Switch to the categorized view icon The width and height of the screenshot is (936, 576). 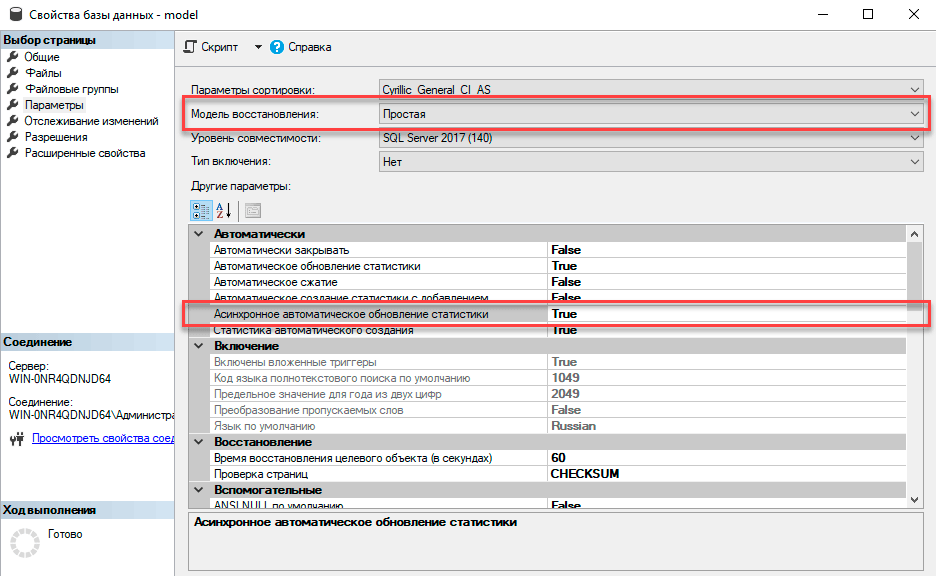[200, 211]
